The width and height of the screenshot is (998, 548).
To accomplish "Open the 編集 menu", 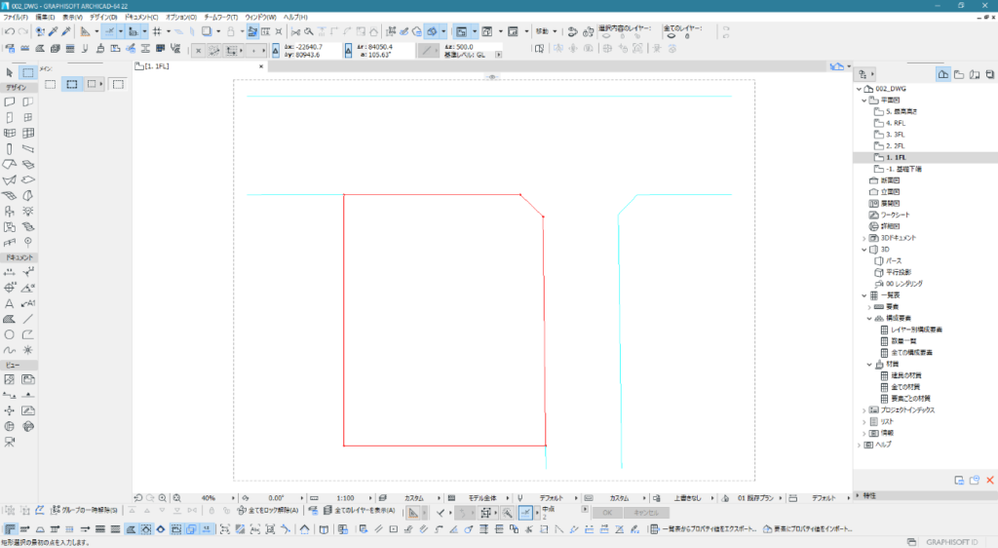I will (x=45, y=17).
